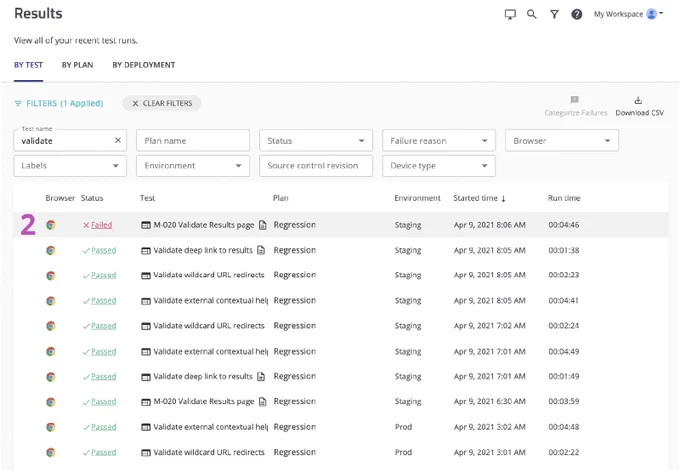Click Regression plan in the Failed row
The image size is (680, 473).
(x=294, y=225)
